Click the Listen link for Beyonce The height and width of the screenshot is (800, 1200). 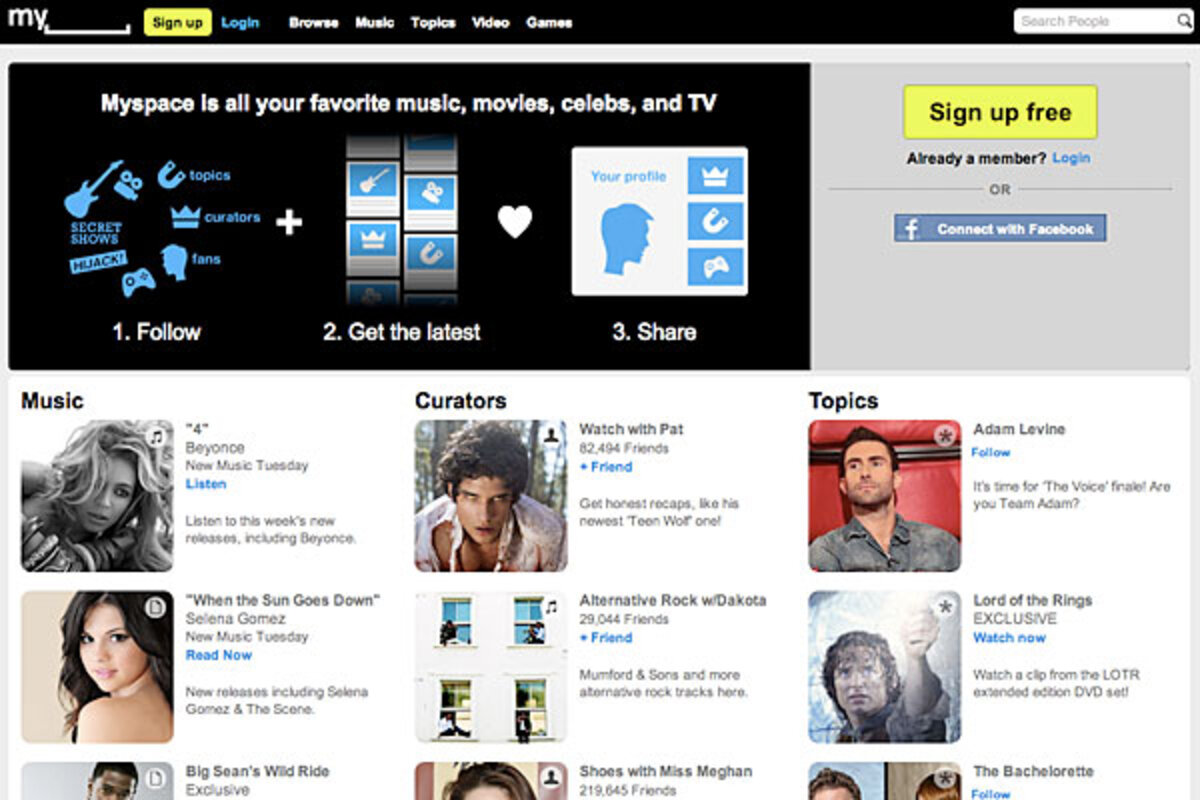click(x=206, y=484)
